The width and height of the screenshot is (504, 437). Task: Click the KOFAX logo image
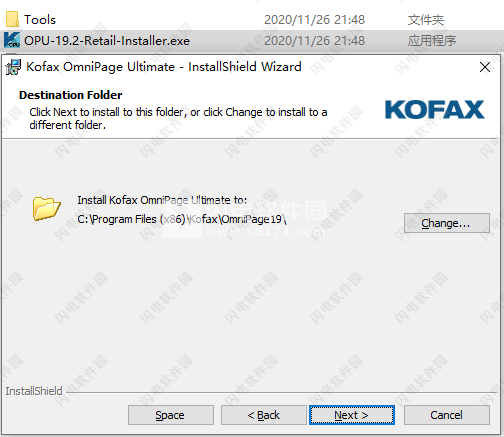point(435,110)
